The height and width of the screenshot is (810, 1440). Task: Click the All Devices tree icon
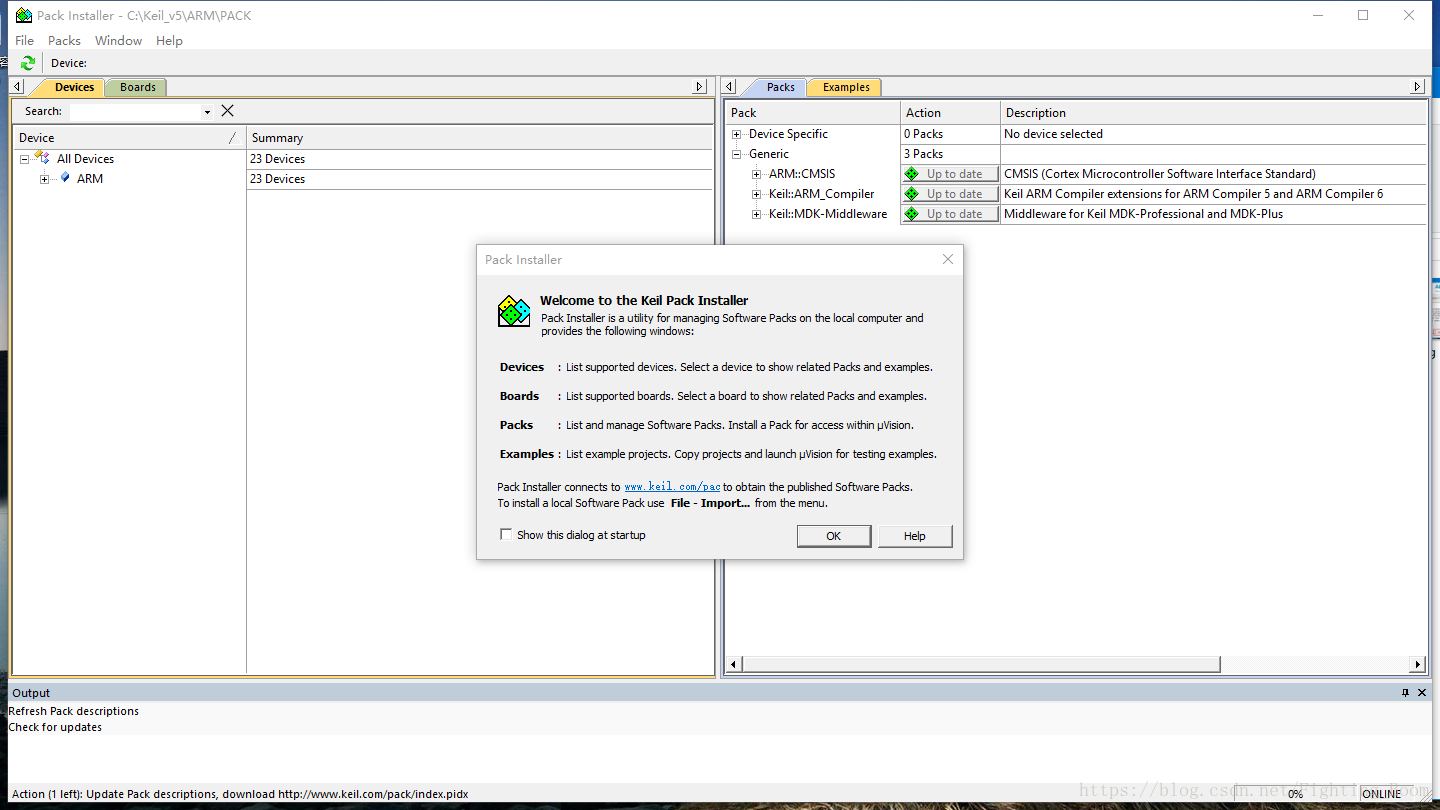(x=42, y=158)
